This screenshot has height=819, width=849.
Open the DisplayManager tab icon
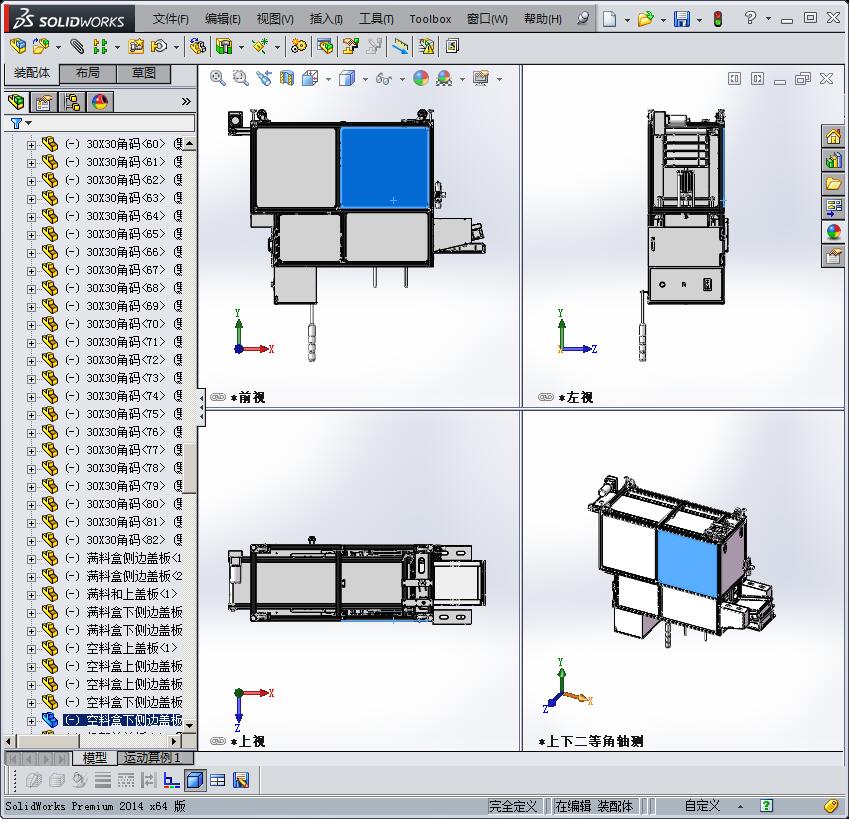tap(100, 102)
